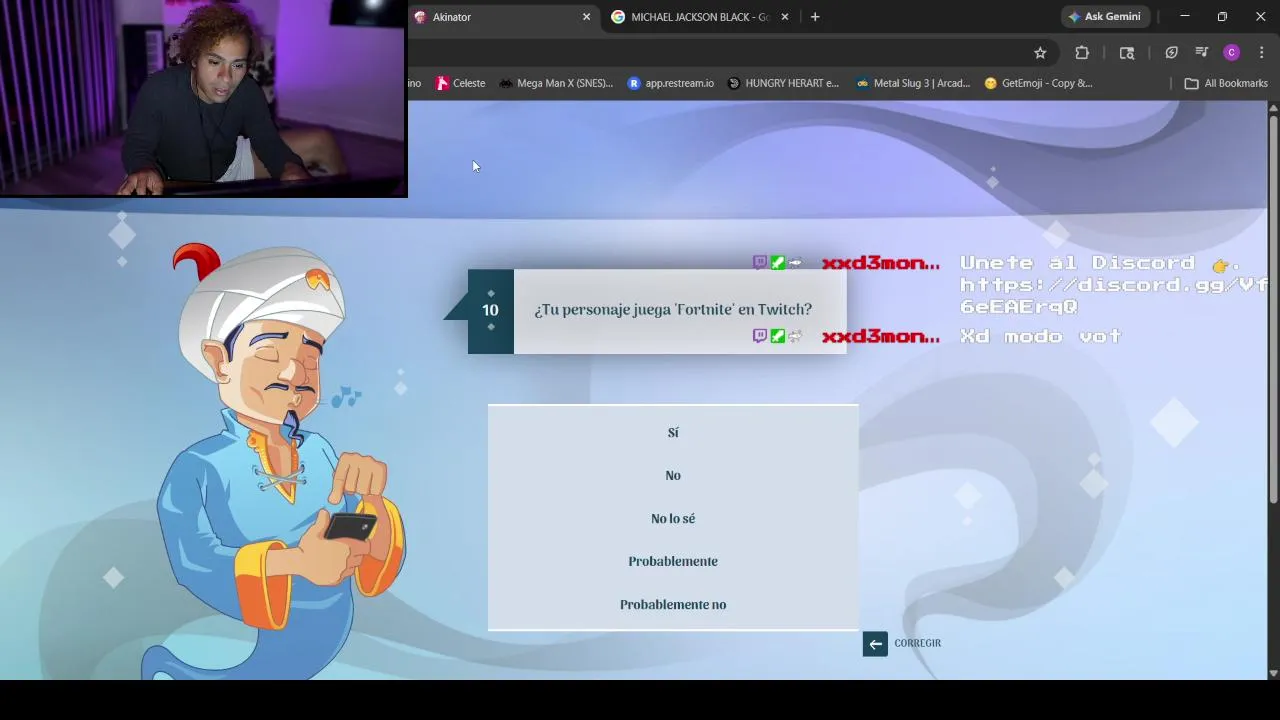Click the scrollbar down arrow

click(x=1273, y=673)
